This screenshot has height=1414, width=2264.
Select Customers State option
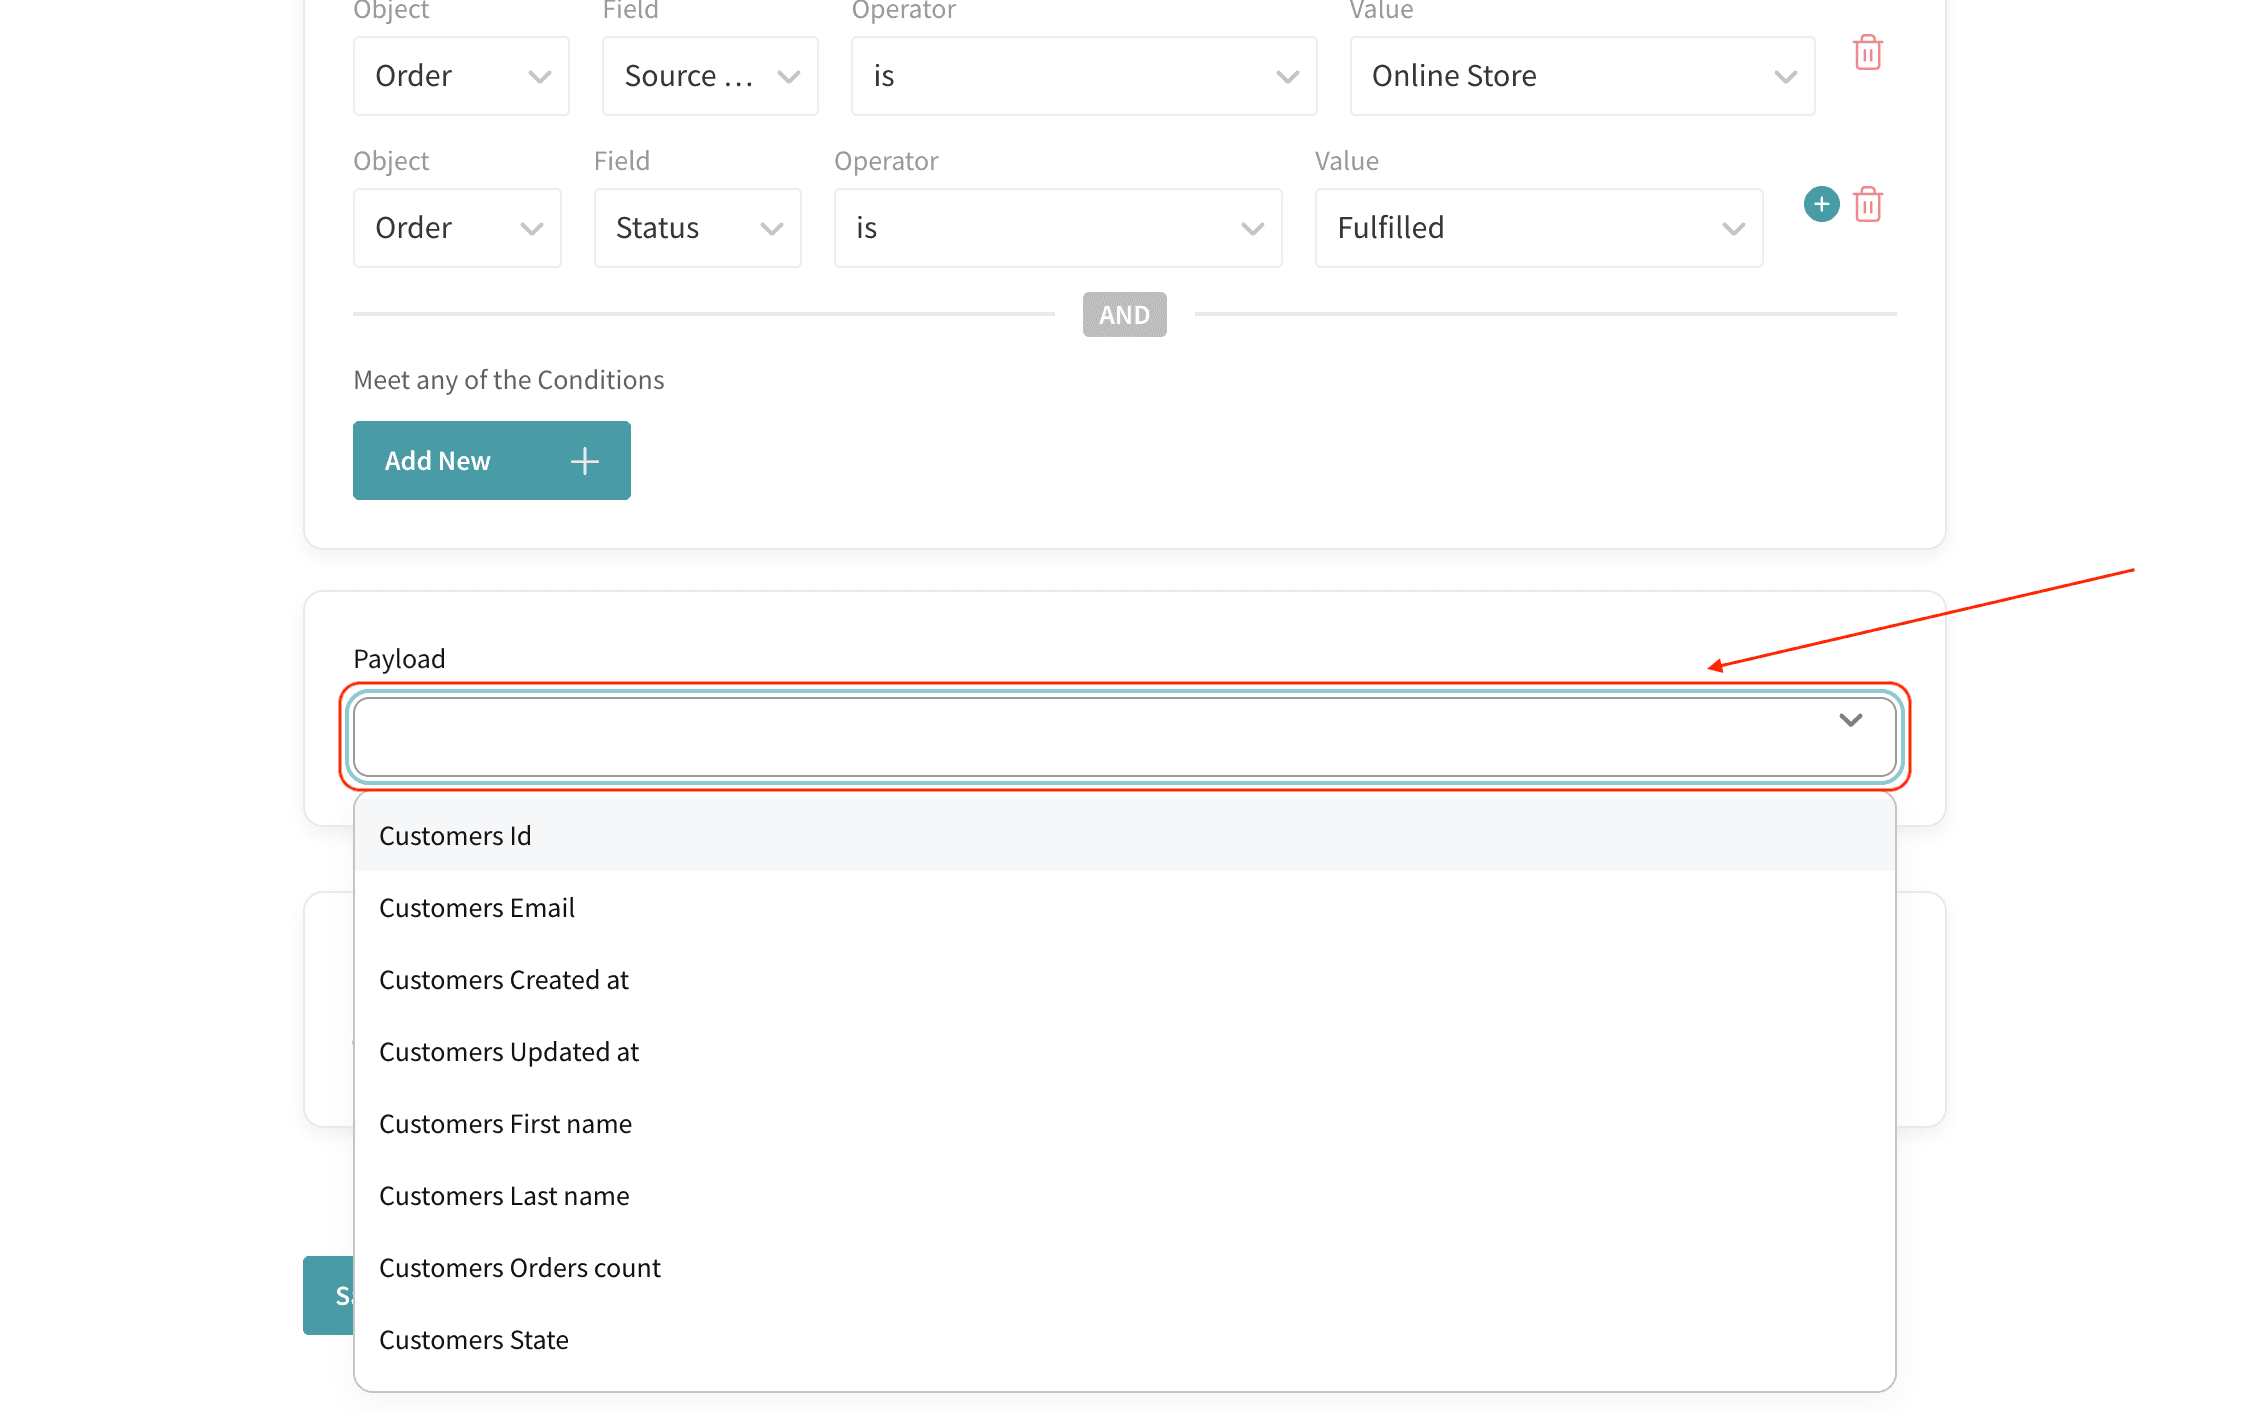click(474, 1340)
